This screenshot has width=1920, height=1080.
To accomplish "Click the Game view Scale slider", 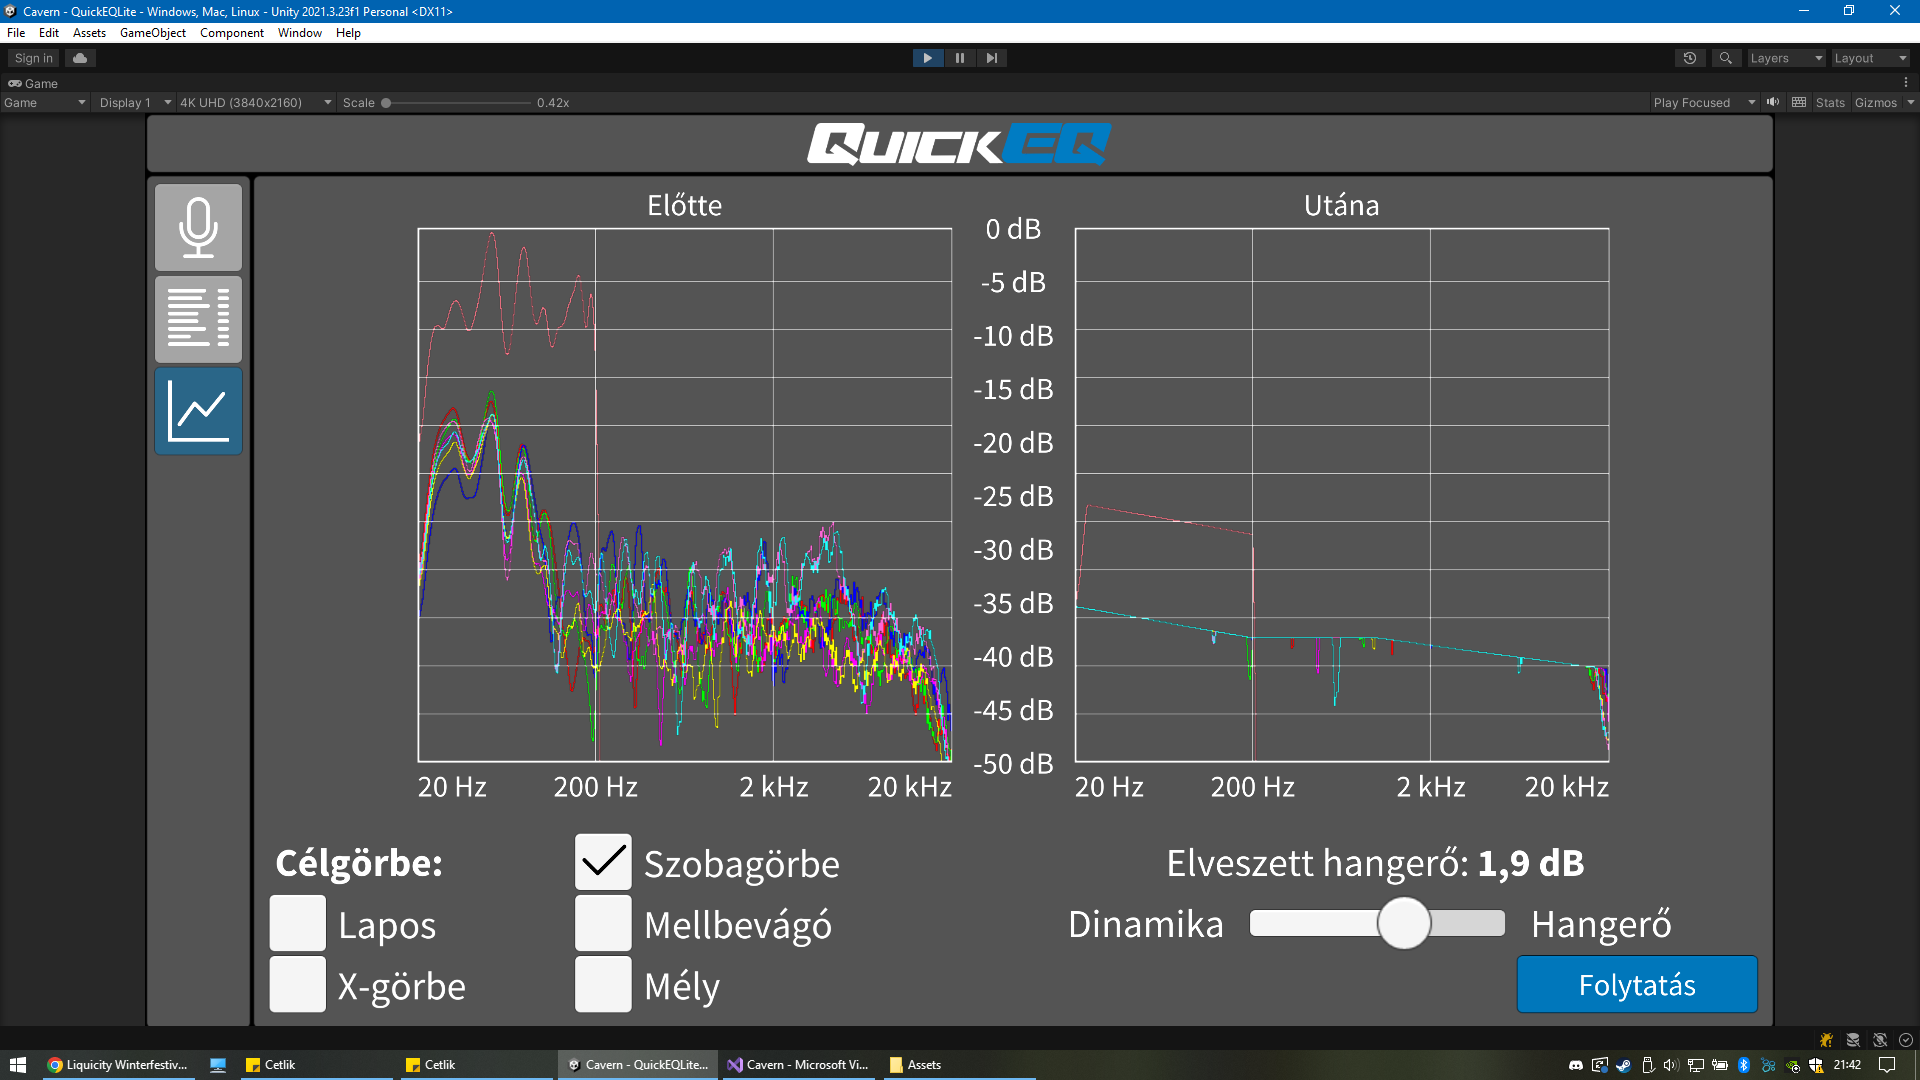I will 457,102.
